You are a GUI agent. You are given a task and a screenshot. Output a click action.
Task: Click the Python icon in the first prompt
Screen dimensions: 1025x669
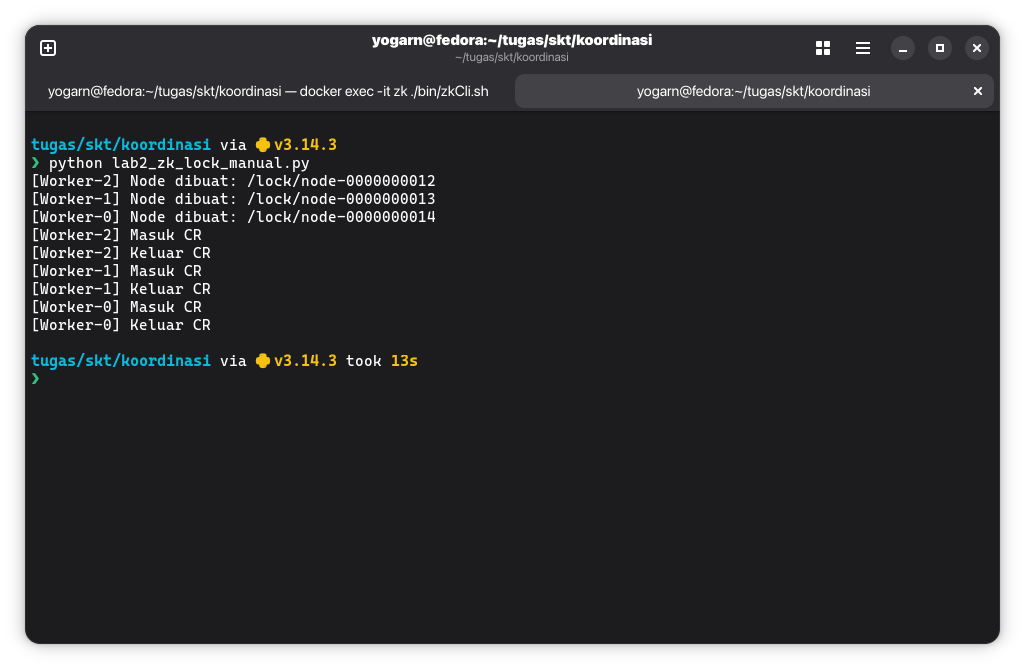pos(263,145)
